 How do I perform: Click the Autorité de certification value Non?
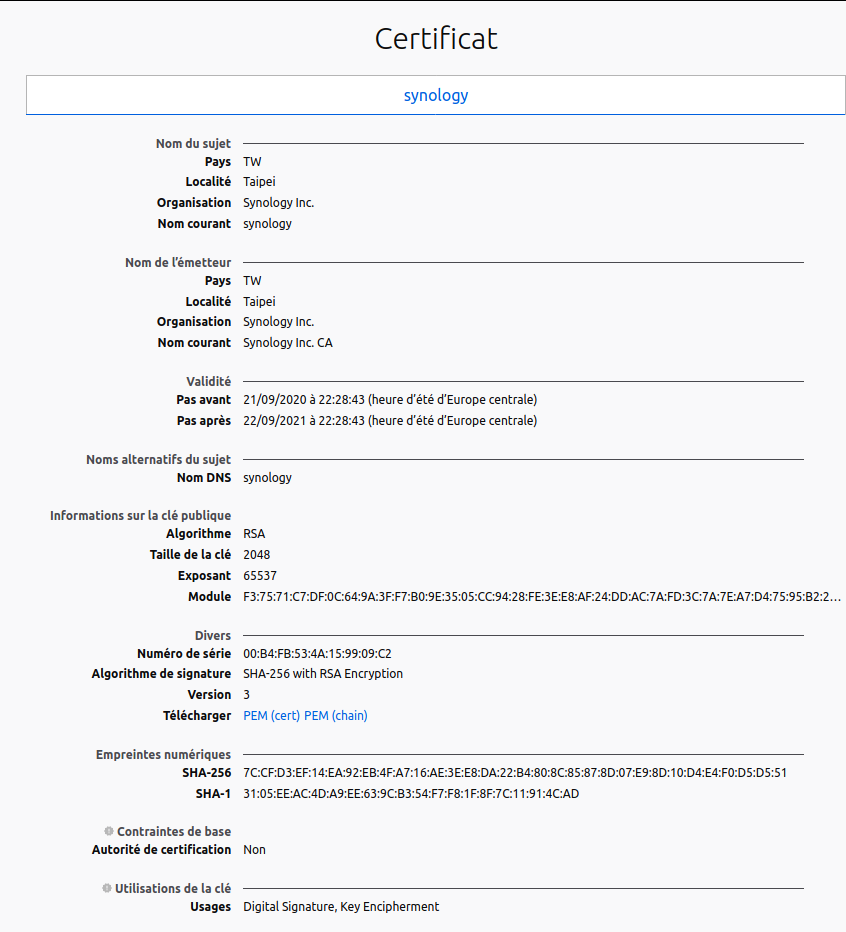point(254,850)
